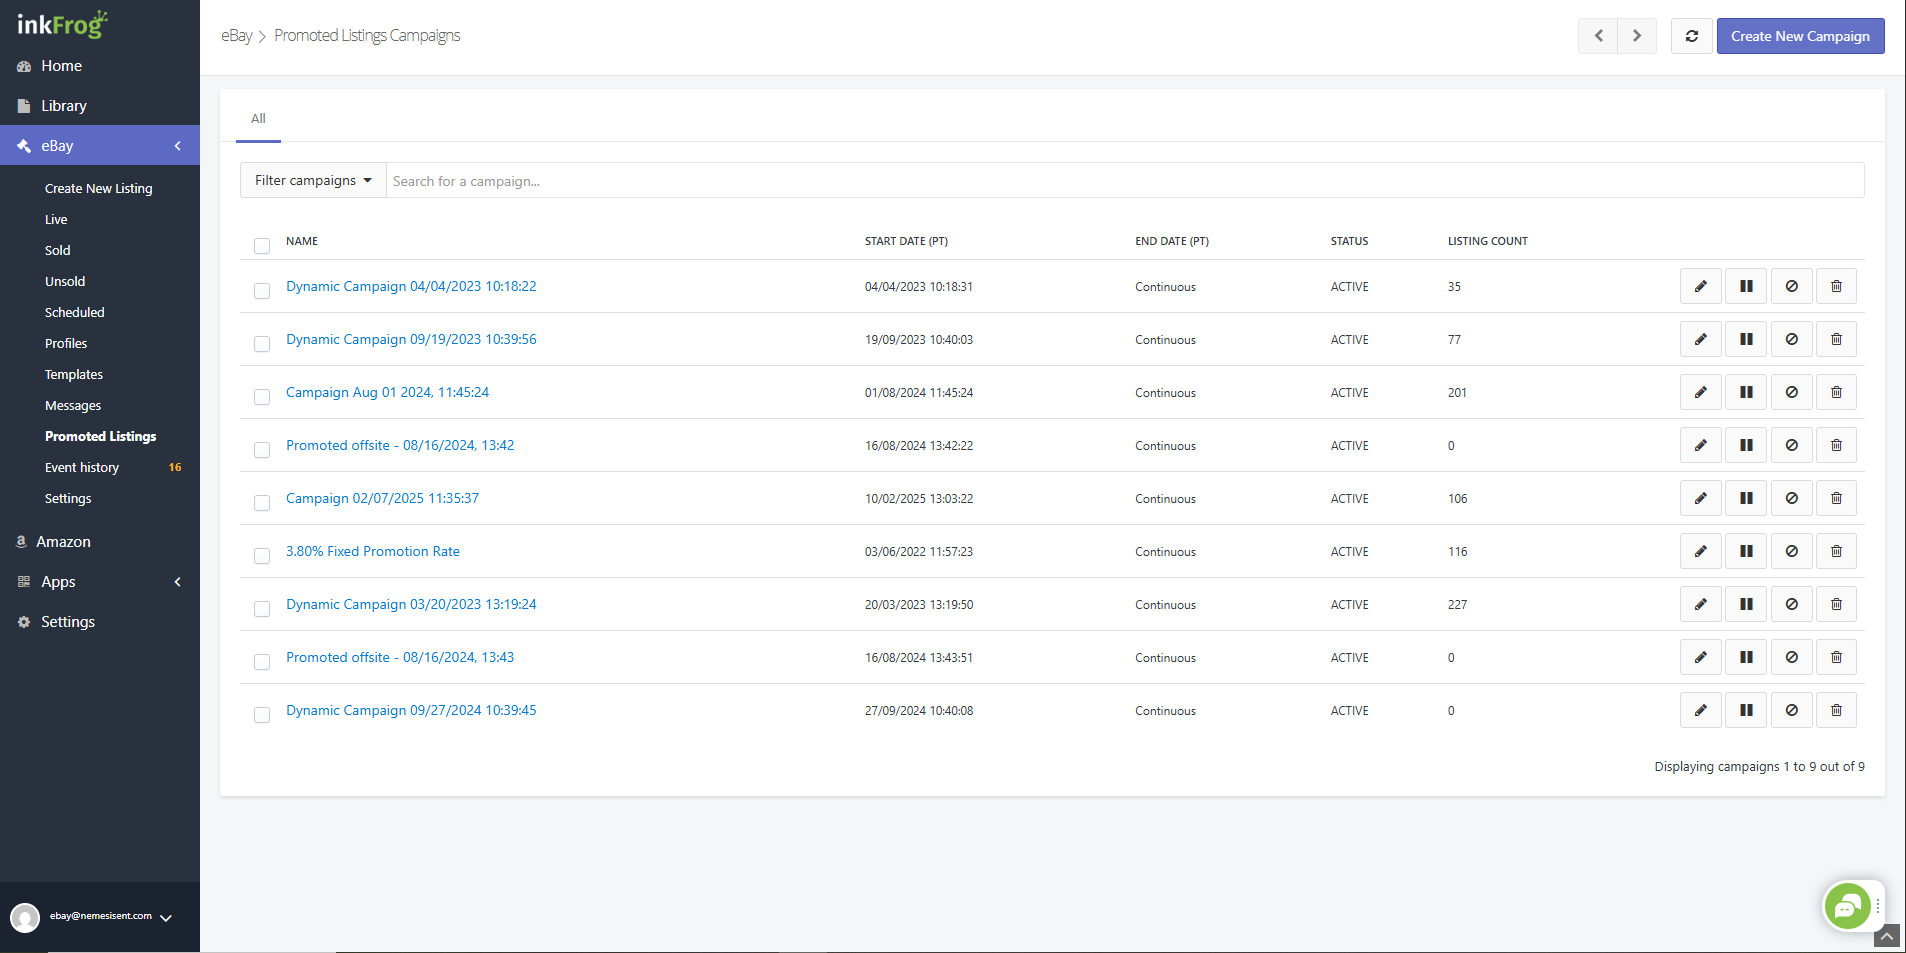Image resolution: width=1906 pixels, height=953 pixels.
Task: Open the ebay@nemesisent.com account menu
Action: tap(100, 916)
